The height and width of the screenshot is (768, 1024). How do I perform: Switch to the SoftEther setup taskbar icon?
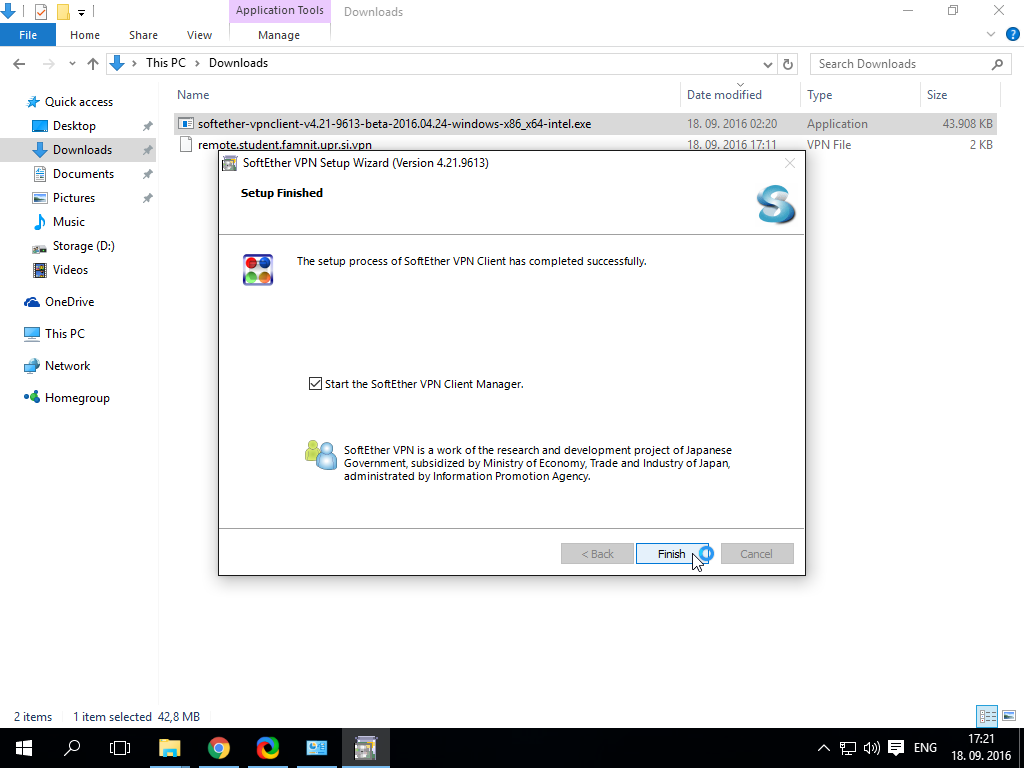(366, 748)
